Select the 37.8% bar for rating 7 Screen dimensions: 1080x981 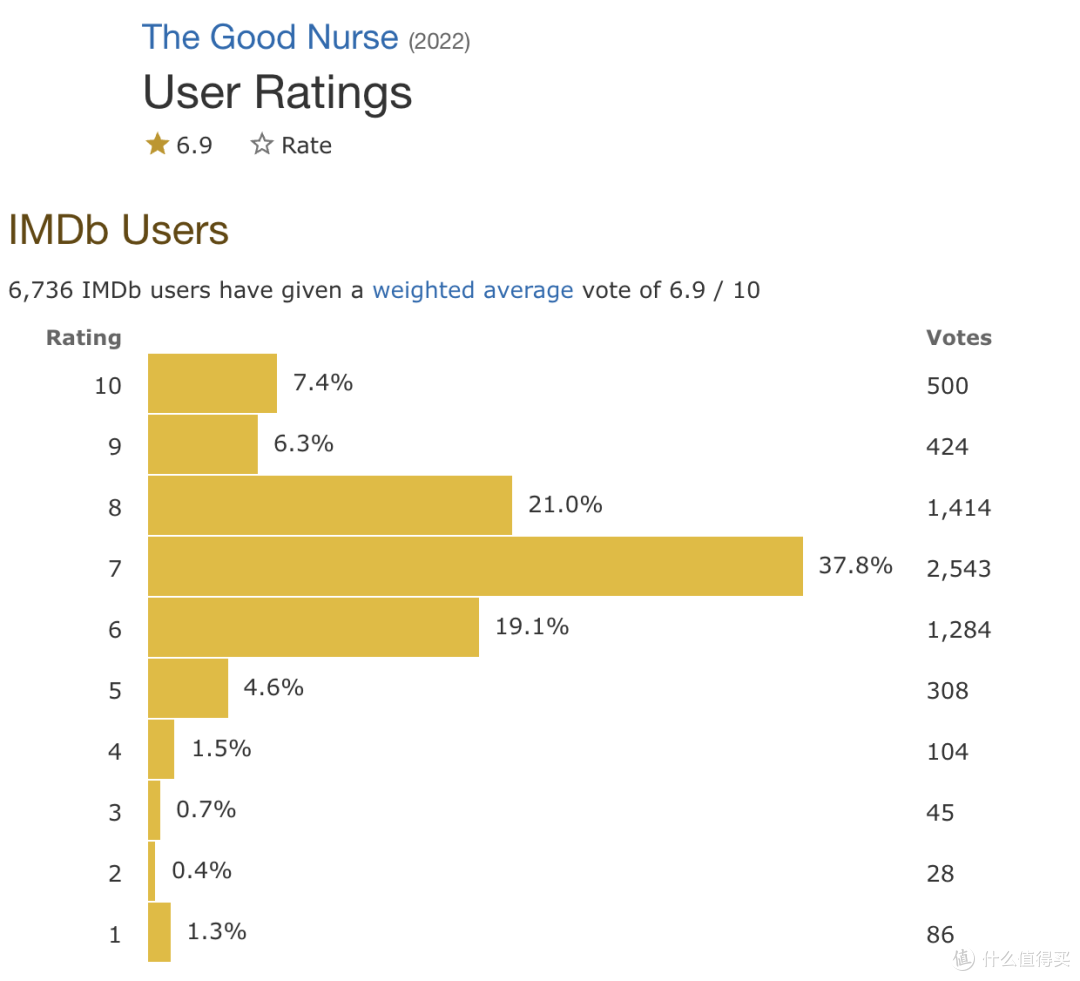475,566
